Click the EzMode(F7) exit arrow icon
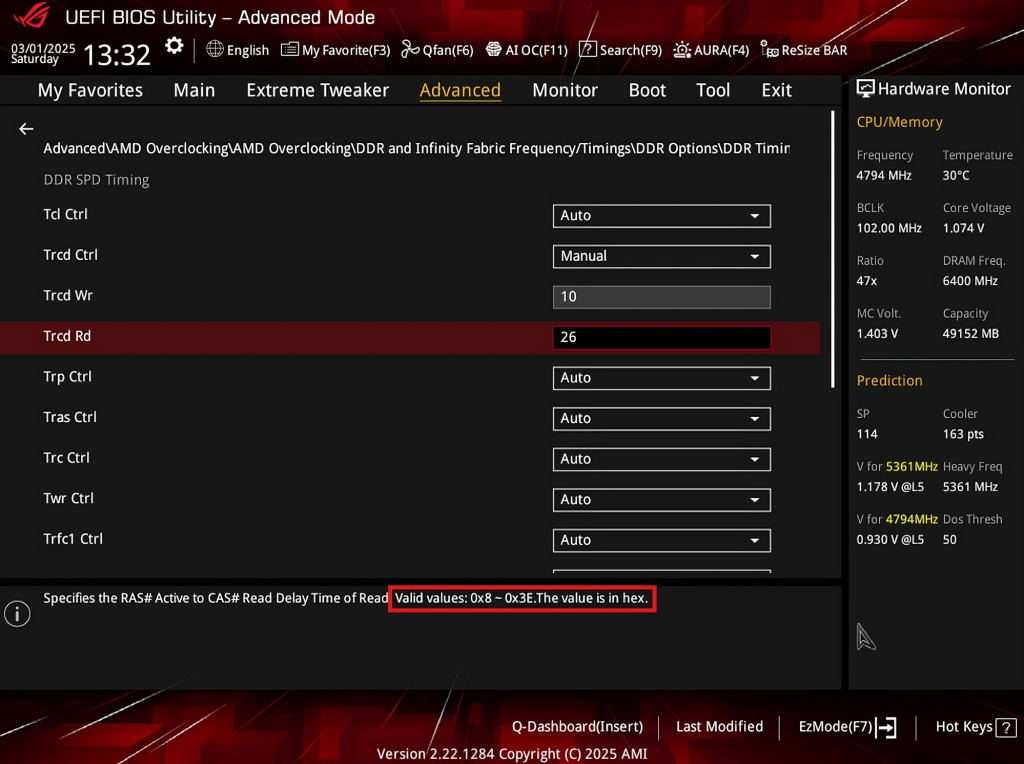The width and height of the screenshot is (1024, 764). (886, 727)
